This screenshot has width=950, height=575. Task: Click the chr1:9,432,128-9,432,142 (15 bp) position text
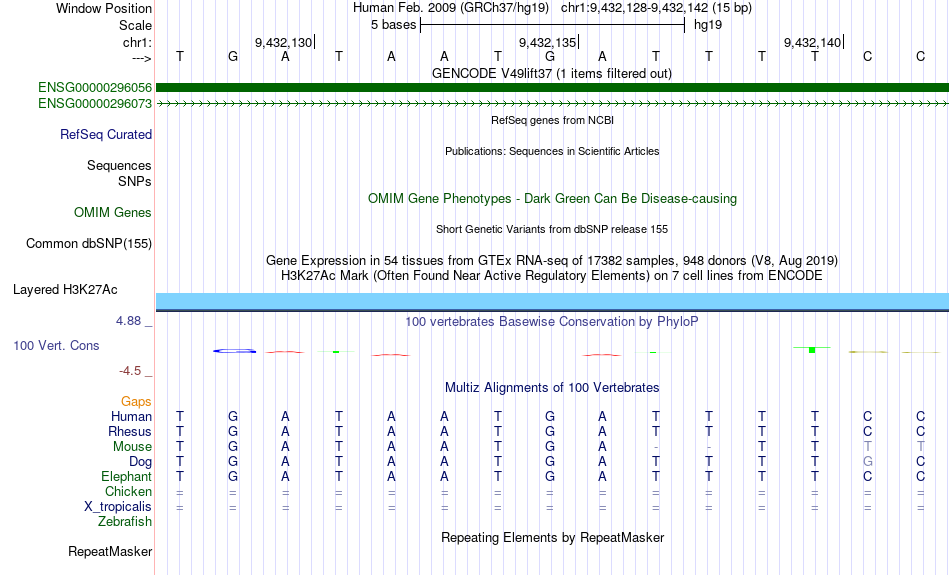656,8
